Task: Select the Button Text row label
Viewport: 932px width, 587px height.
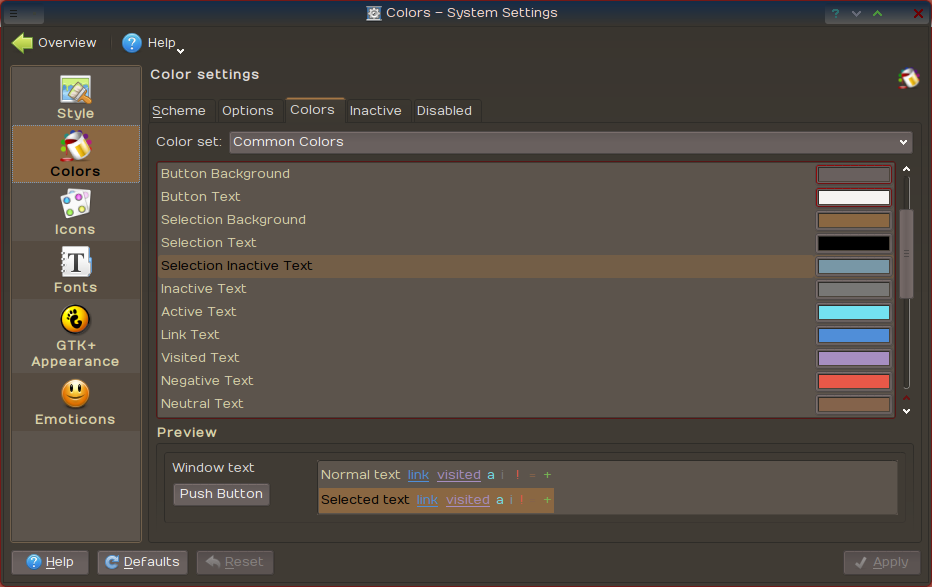Action: pyautogui.click(x=200, y=197)
